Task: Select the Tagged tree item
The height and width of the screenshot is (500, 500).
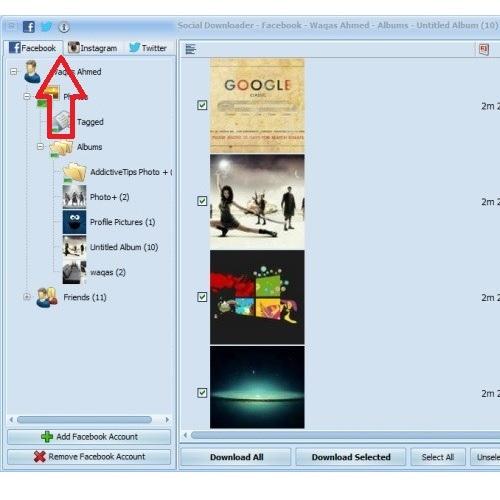Action: pyautogui.click(x=90, y=122)
